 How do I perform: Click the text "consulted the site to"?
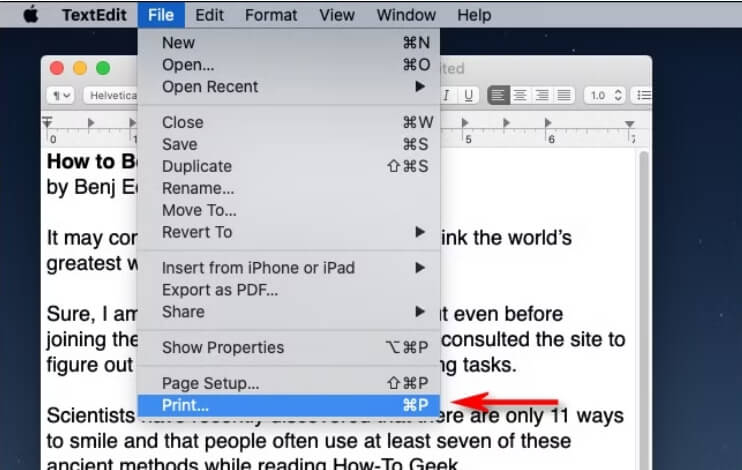click(x=533, y=339)
